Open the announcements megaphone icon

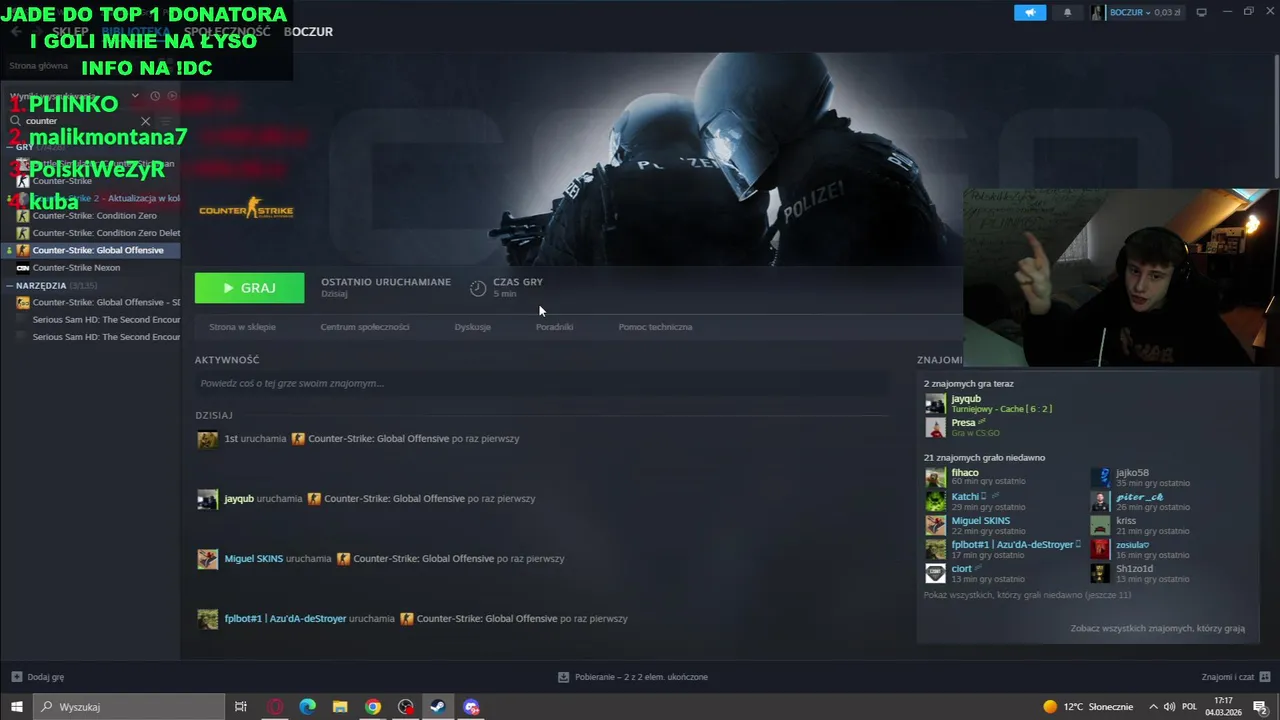[1030, 12]
